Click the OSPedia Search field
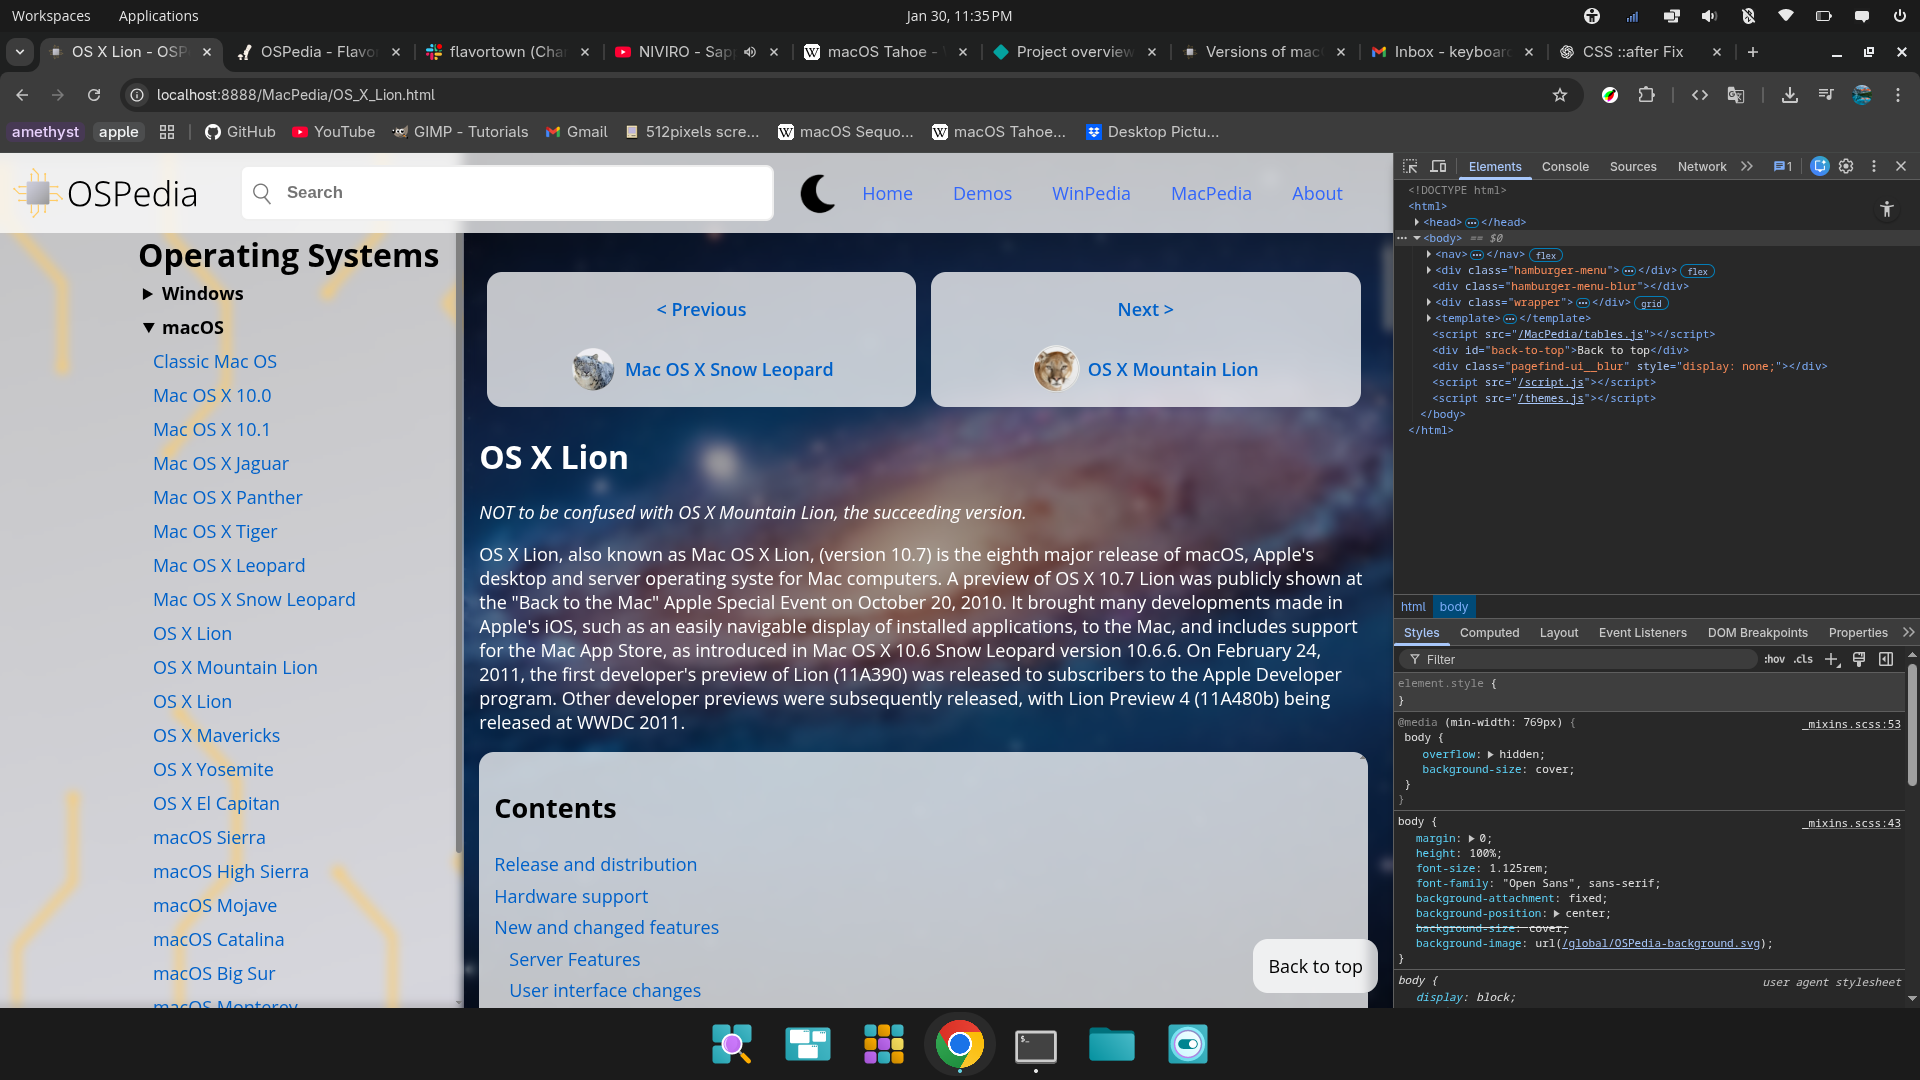Screen dimensions: 1920x1080 pos(507,193)
